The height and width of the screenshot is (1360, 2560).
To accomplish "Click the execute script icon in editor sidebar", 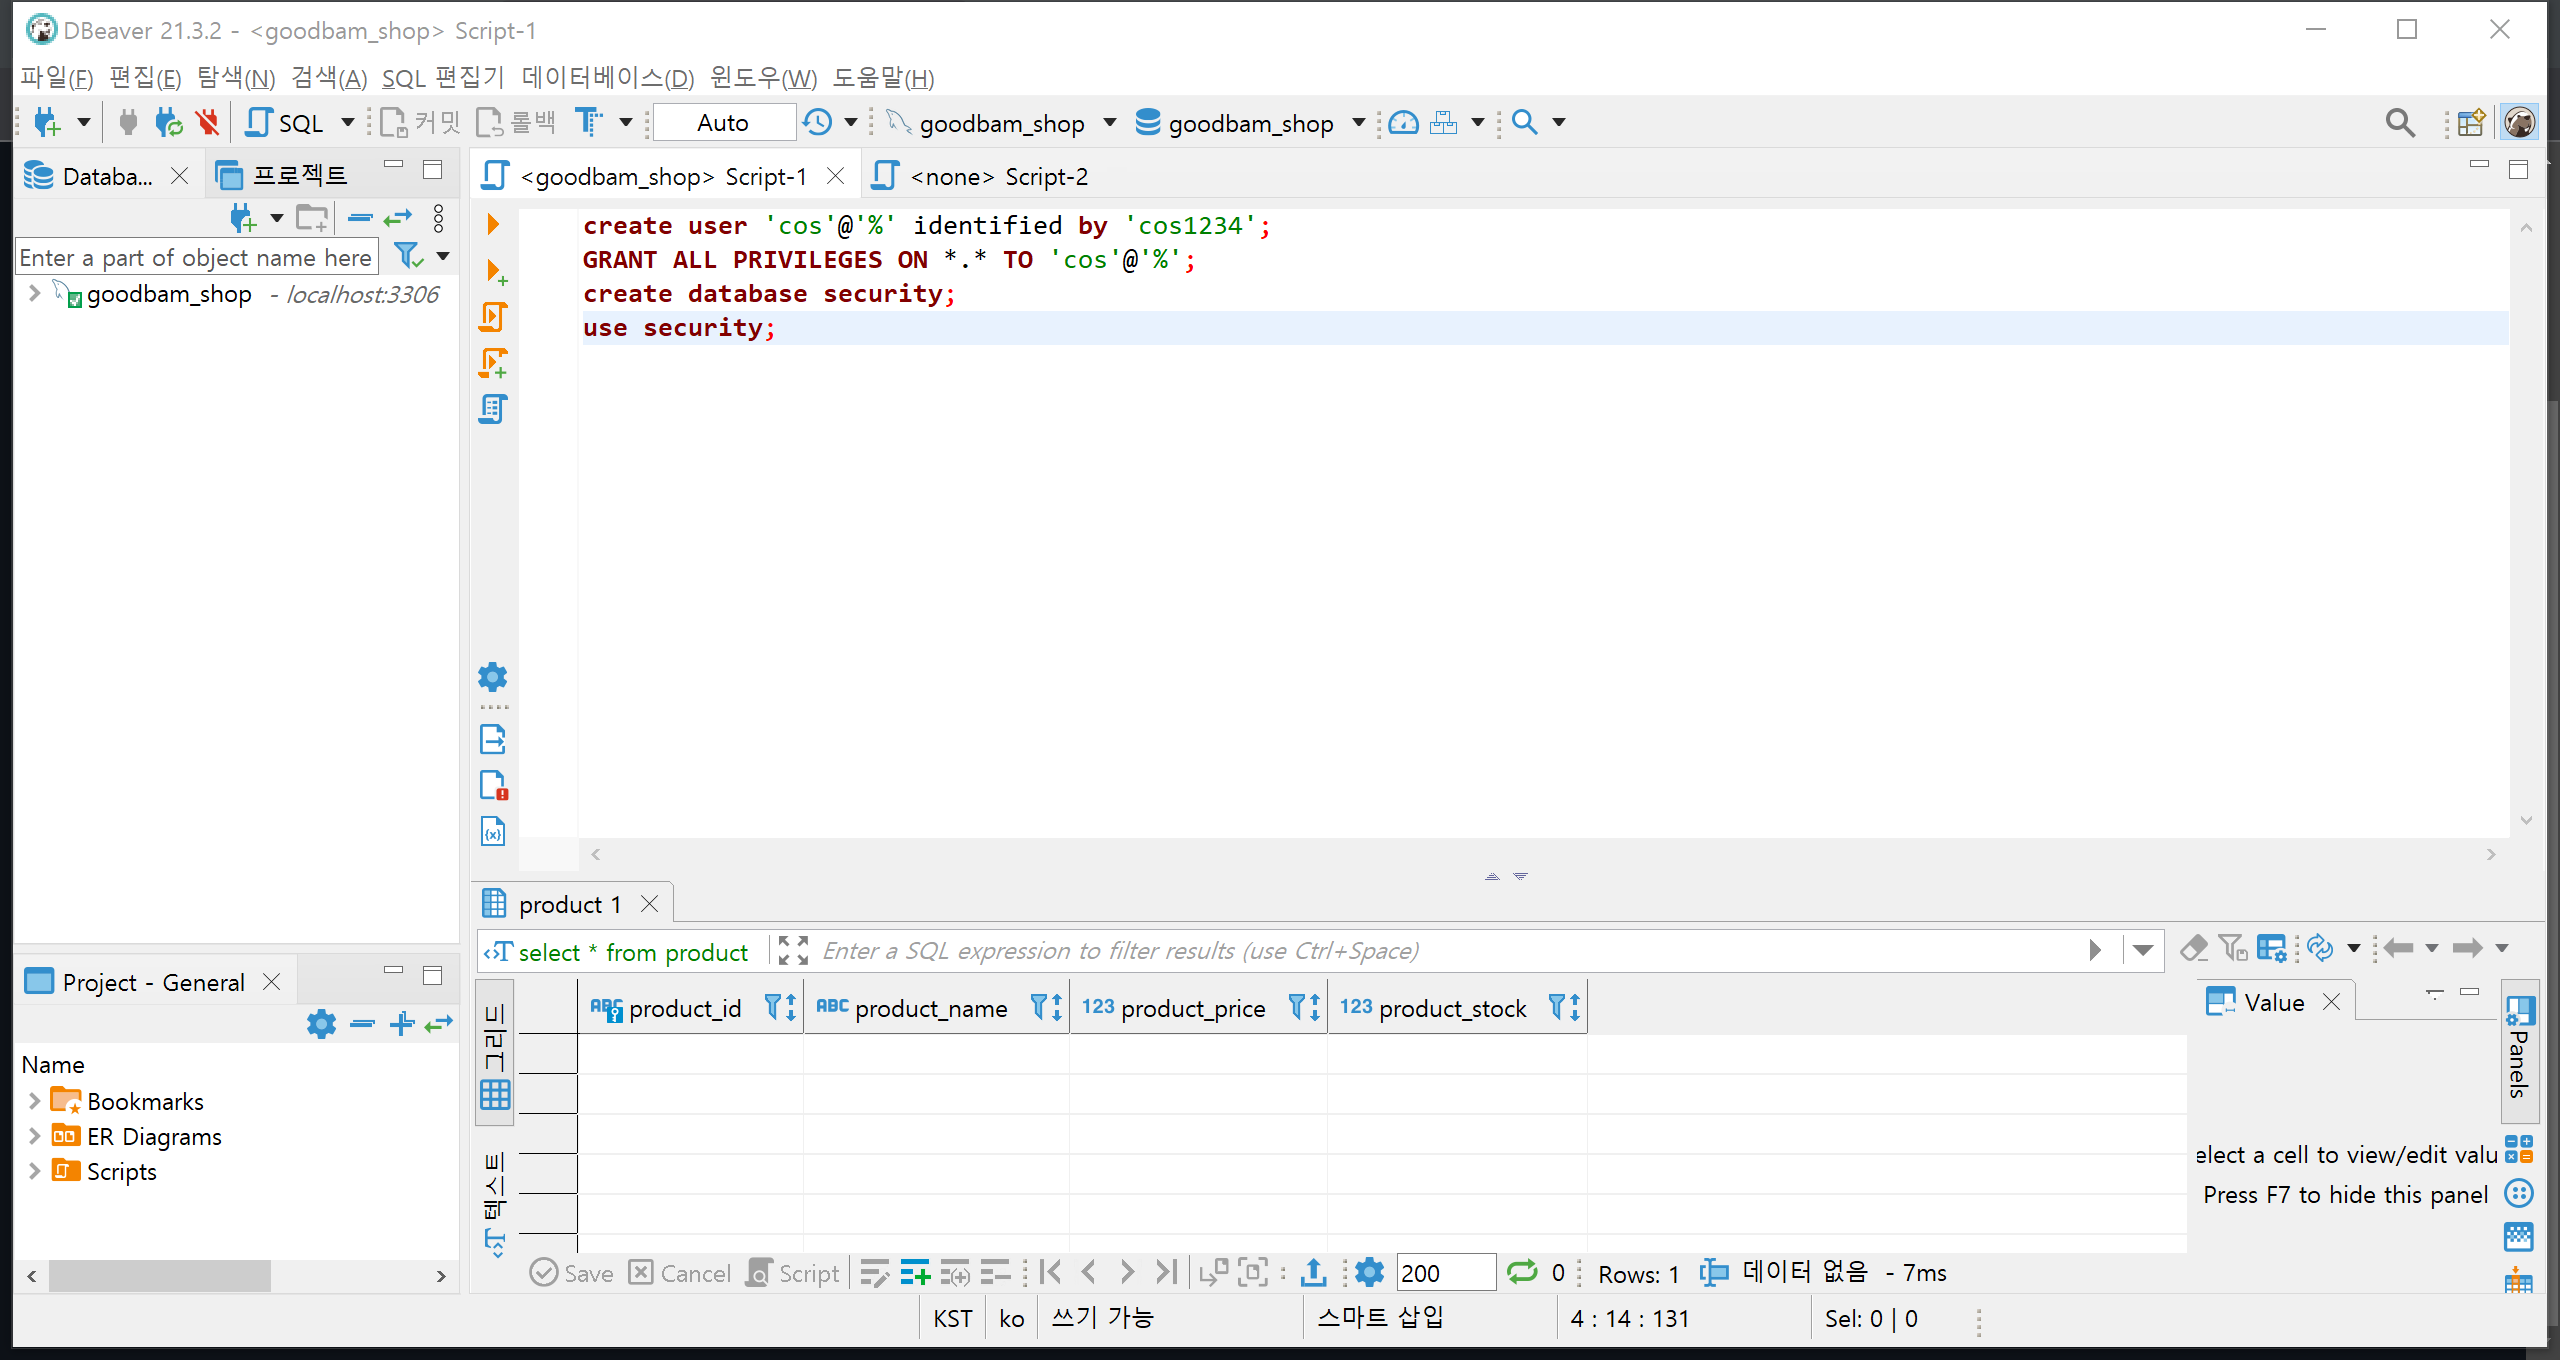I will (492, 317).
